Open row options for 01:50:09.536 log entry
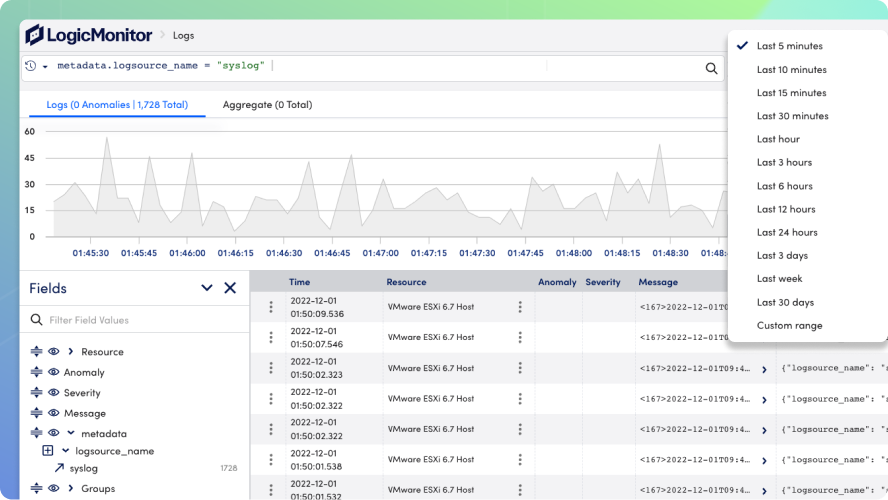The image size is (888, 500). click(x=271, y=307)
